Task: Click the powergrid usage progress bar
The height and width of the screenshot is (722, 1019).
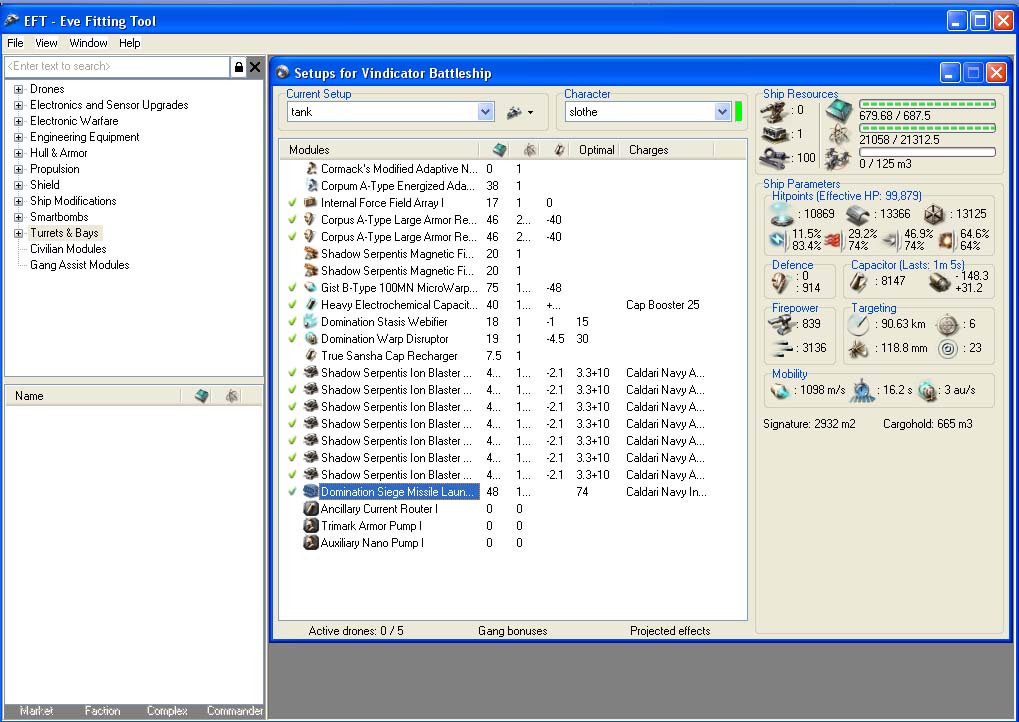Action: point(927,128)
